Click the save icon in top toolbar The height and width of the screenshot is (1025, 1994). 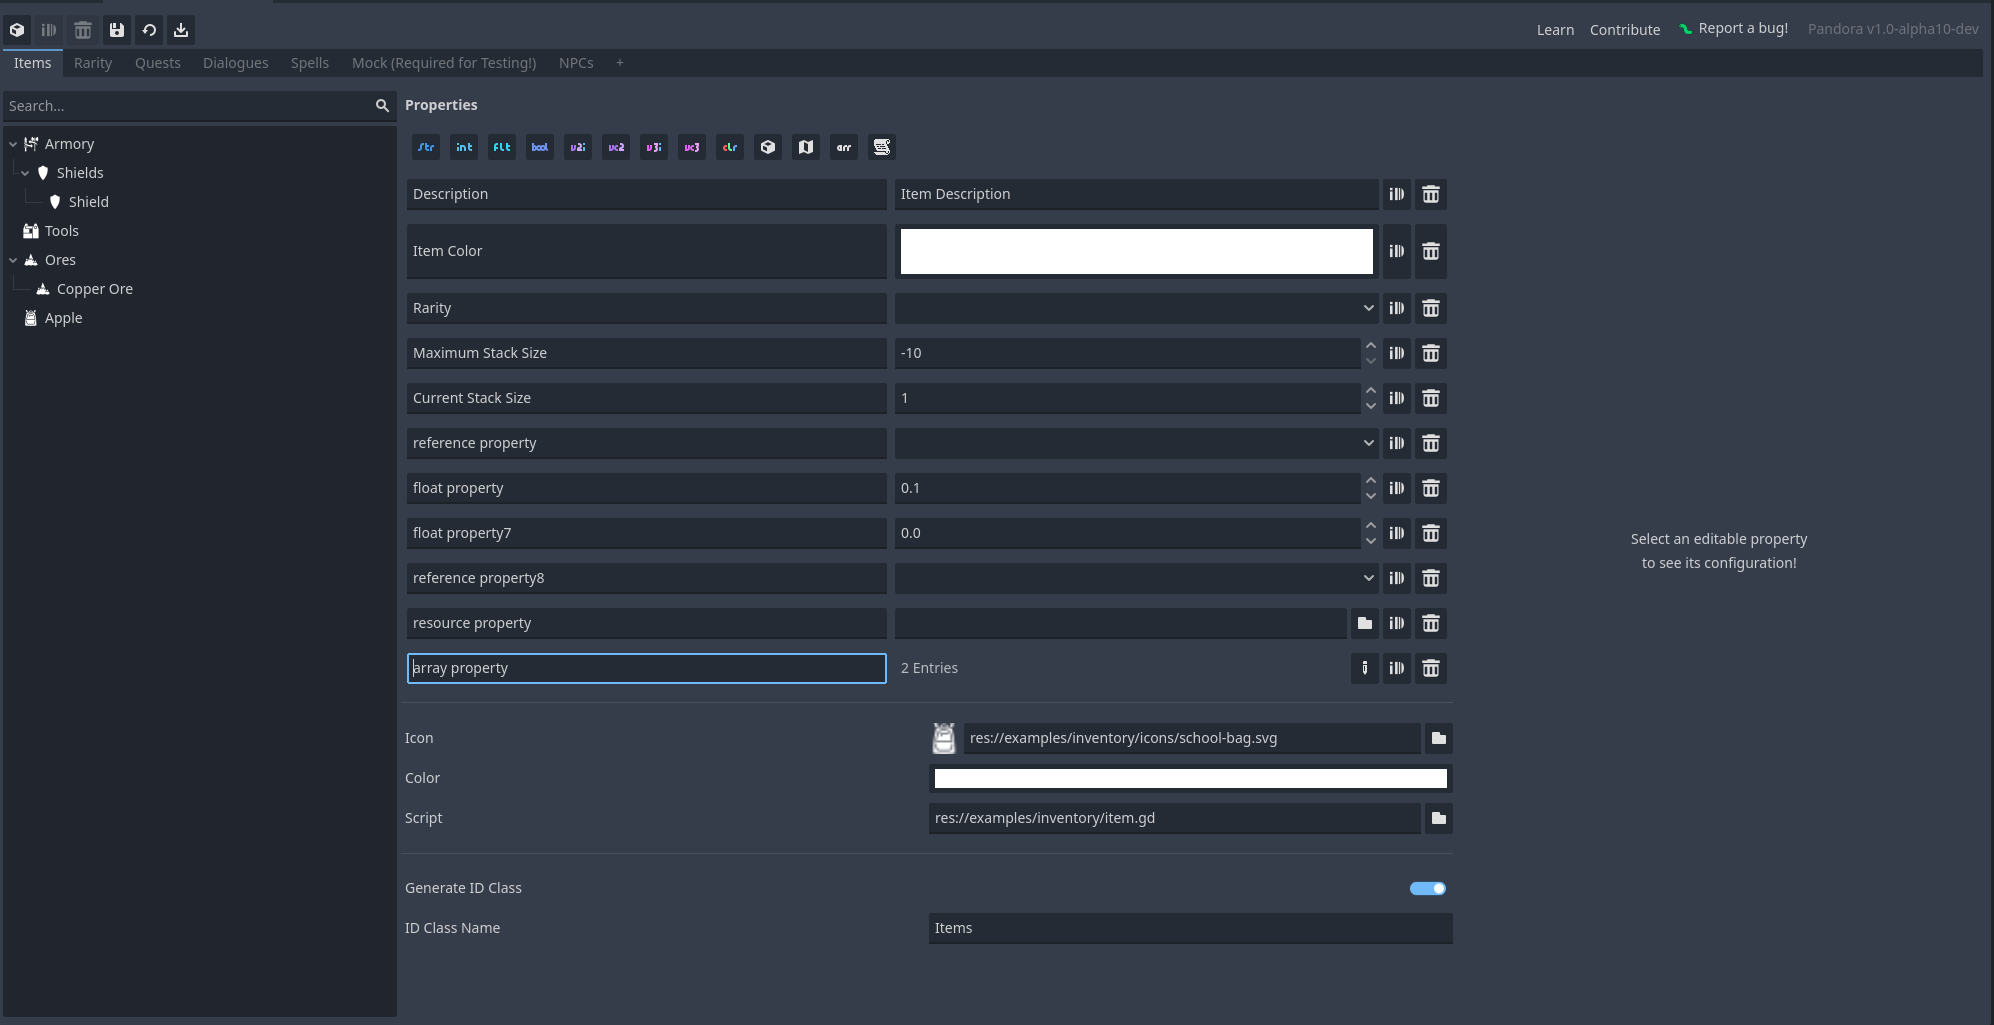tap(117, 30)
